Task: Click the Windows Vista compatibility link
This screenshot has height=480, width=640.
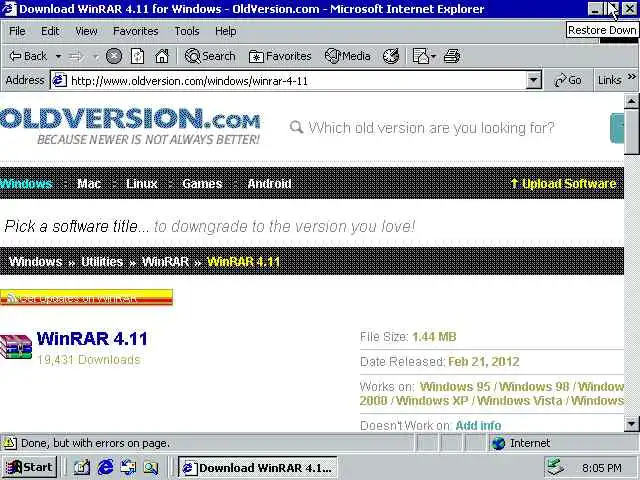Action: coord(520,400)
